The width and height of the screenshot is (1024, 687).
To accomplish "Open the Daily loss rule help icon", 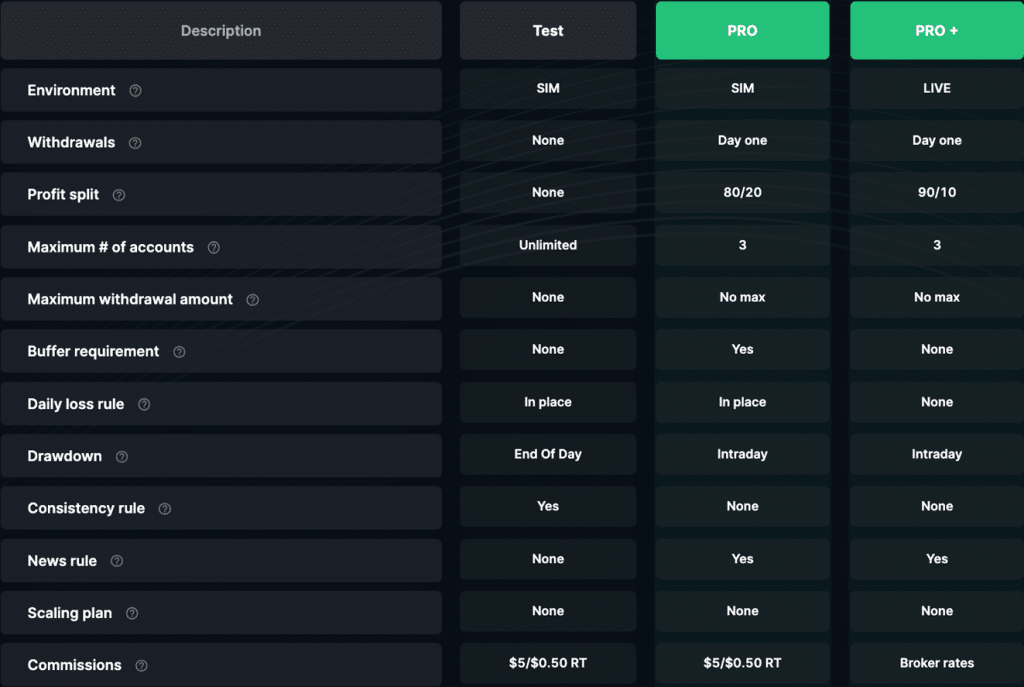I will pos(144,404).
